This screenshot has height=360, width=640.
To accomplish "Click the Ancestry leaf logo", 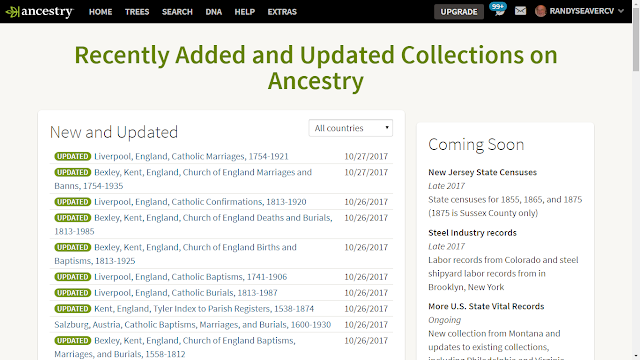I will coord(39,11).
